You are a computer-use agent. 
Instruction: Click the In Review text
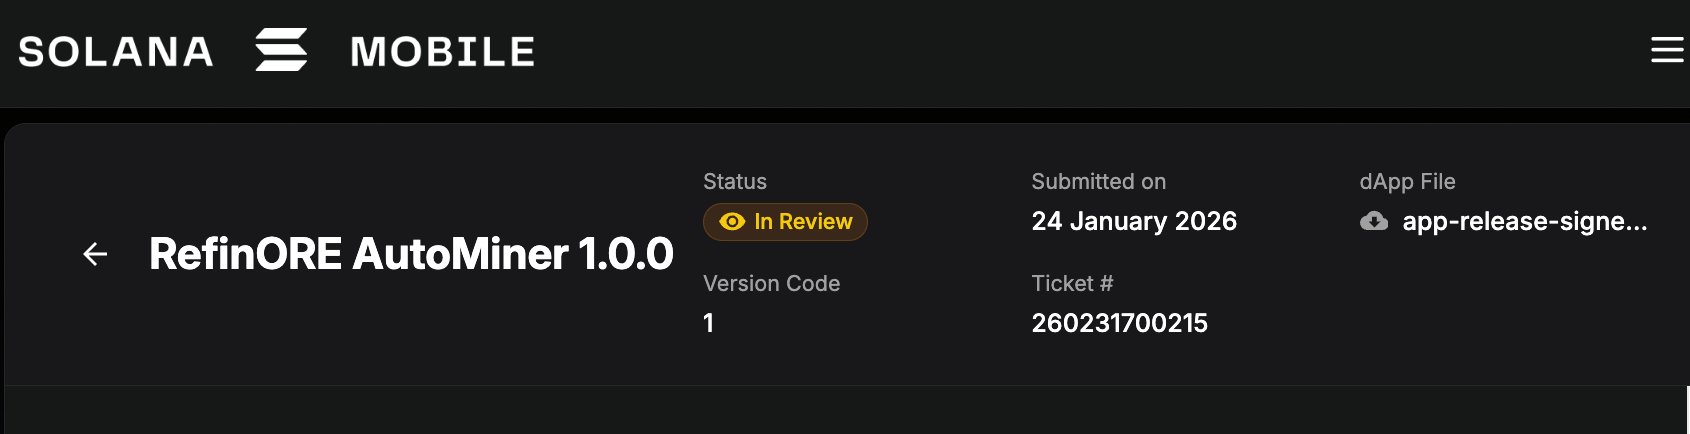point(803,222)
